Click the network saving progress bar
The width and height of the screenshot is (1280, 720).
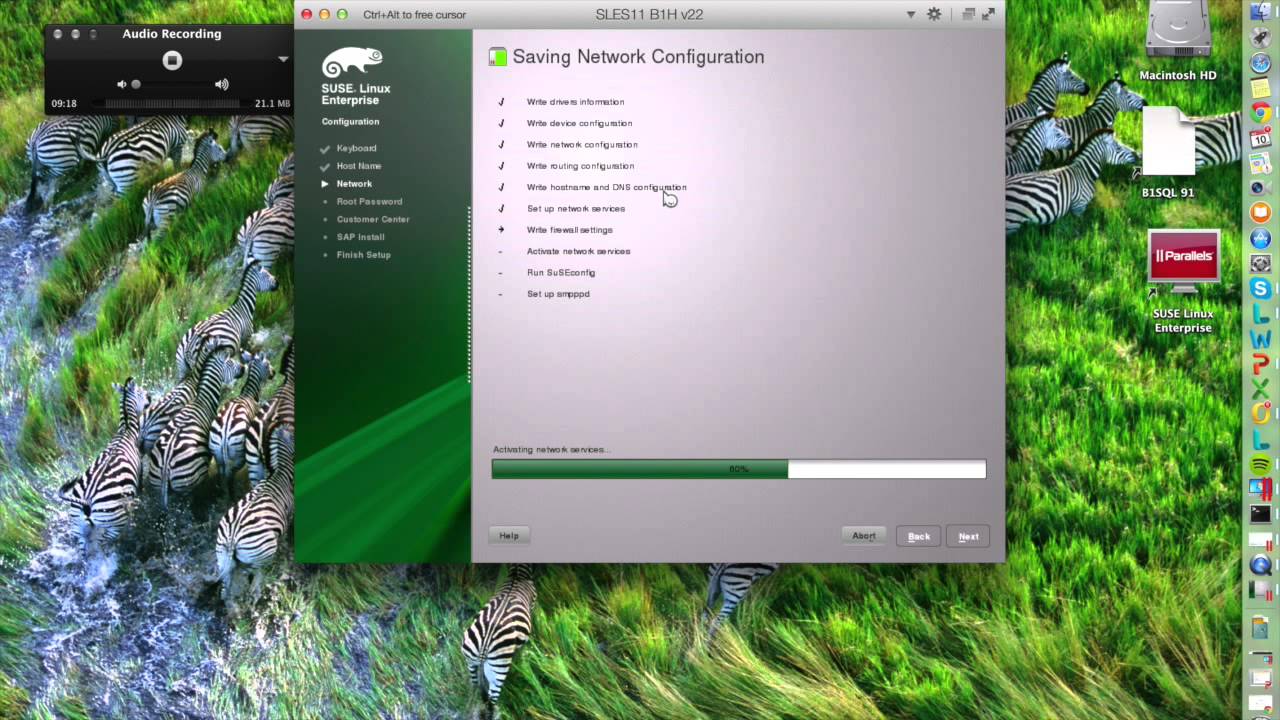(x=739, y=469)
